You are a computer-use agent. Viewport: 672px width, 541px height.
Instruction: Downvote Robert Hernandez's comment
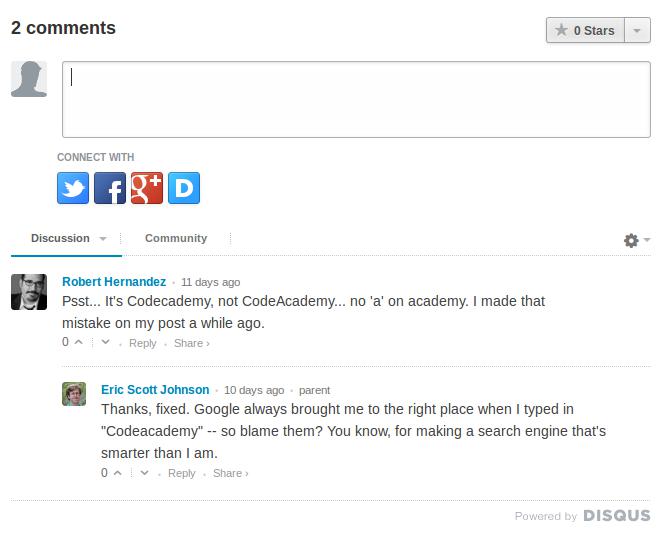coord(105,342)
